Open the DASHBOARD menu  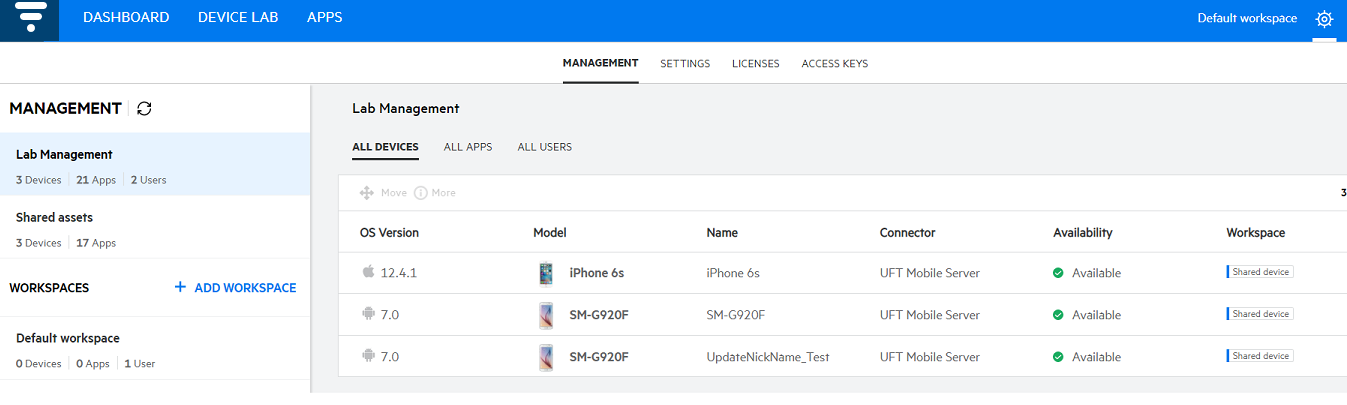coord(126,17)
